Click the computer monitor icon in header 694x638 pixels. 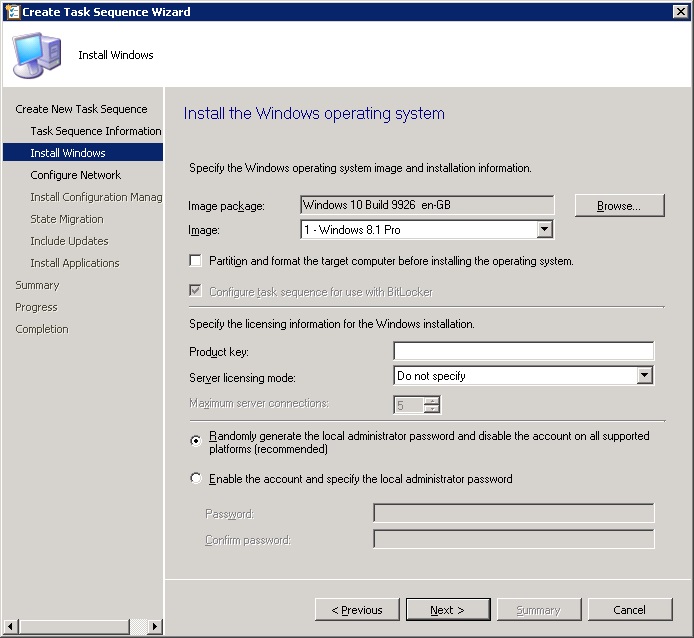(x=35, y=55)
